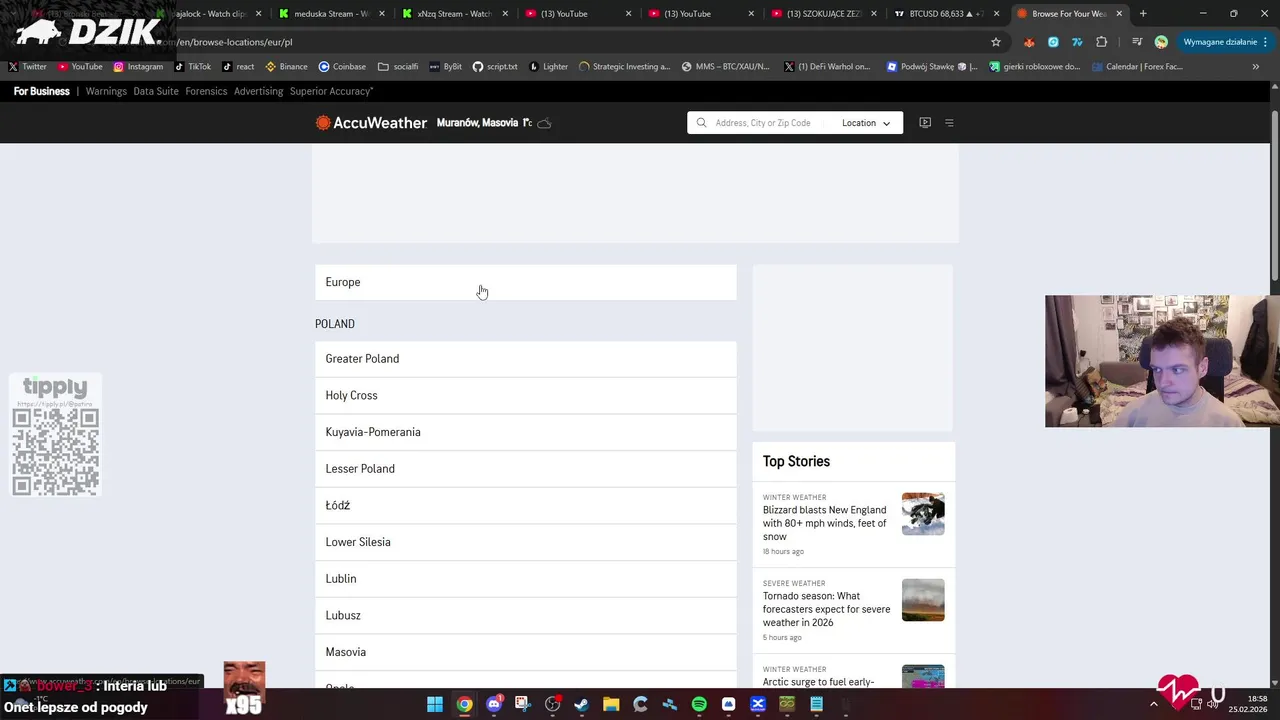Click the Wymagane działanie button

click(x=1225, y=42)
